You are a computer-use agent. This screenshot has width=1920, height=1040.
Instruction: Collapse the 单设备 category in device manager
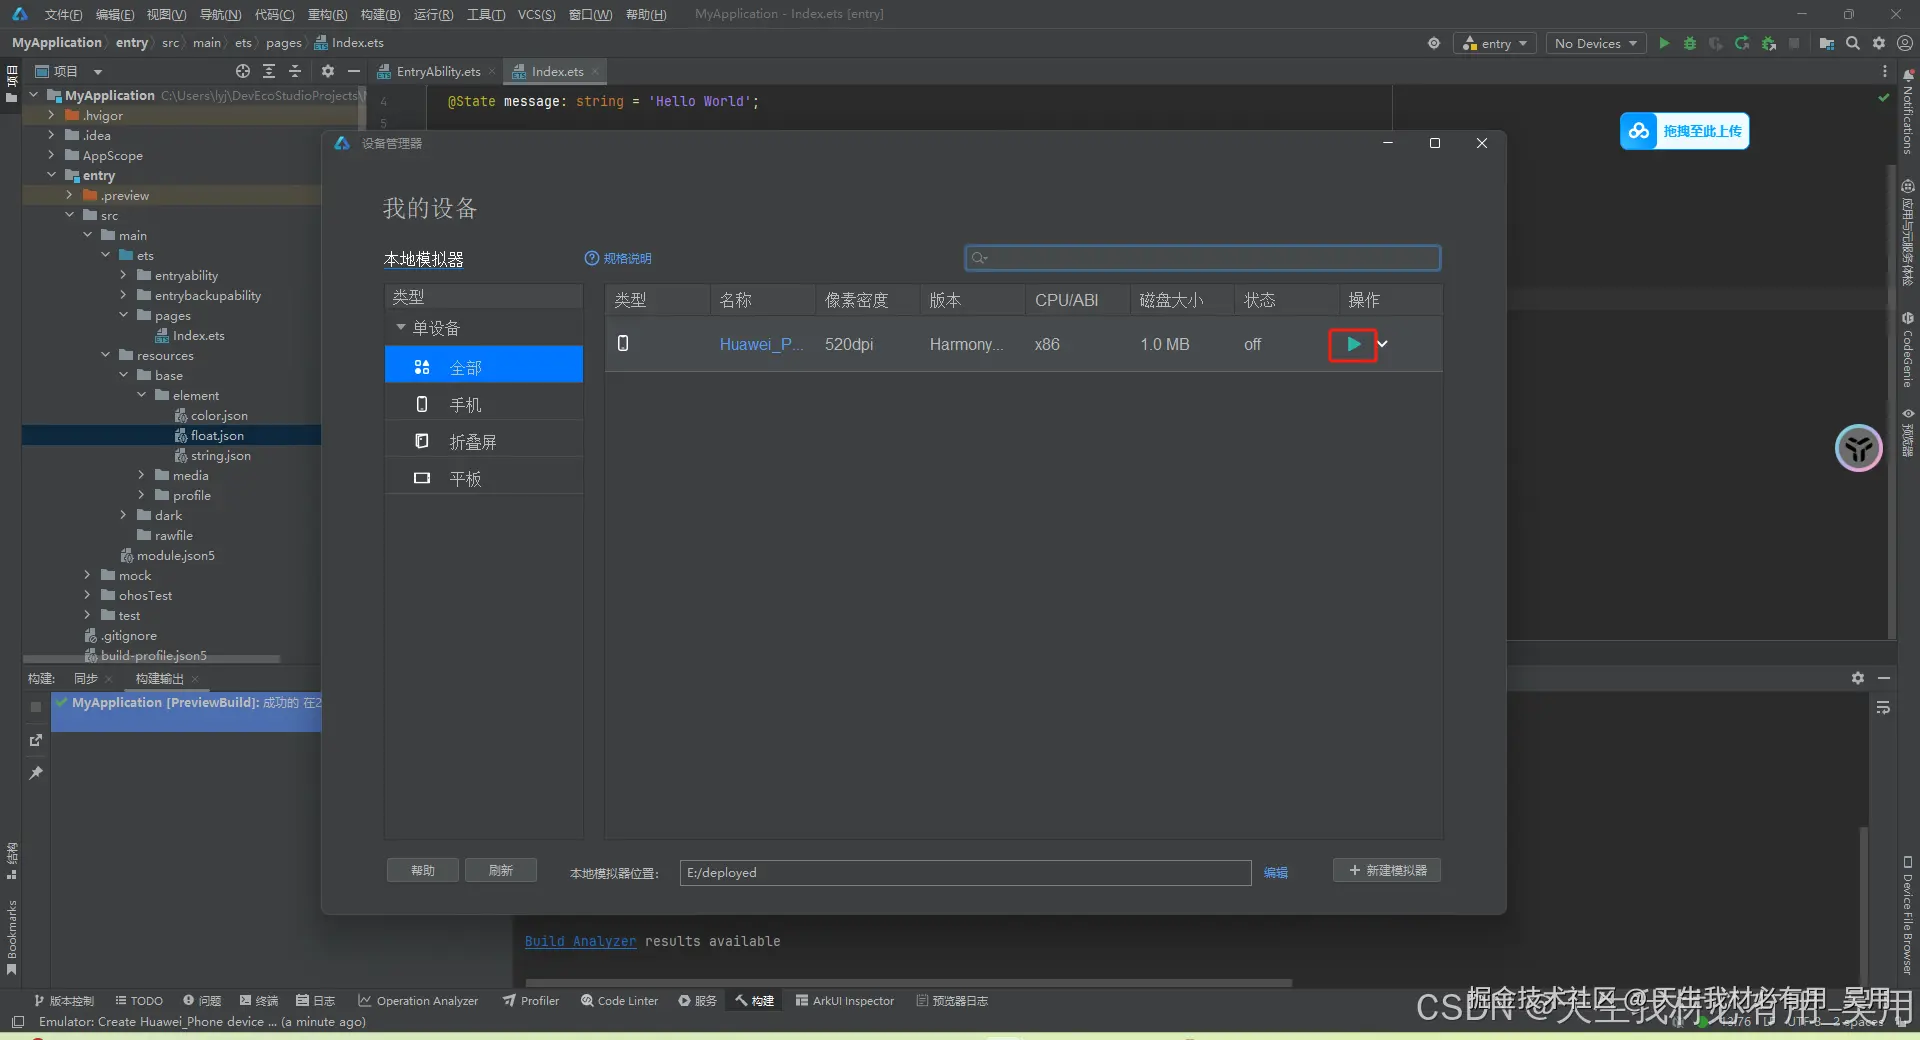[x=401, y=327]
